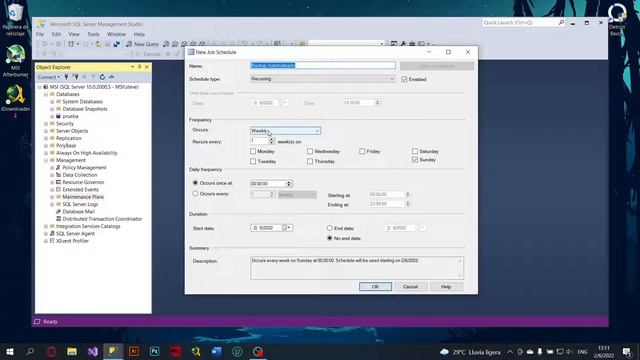Open the Tools menu
The height and width of the screenshot is (360, 640).
[x=93, y=34]
